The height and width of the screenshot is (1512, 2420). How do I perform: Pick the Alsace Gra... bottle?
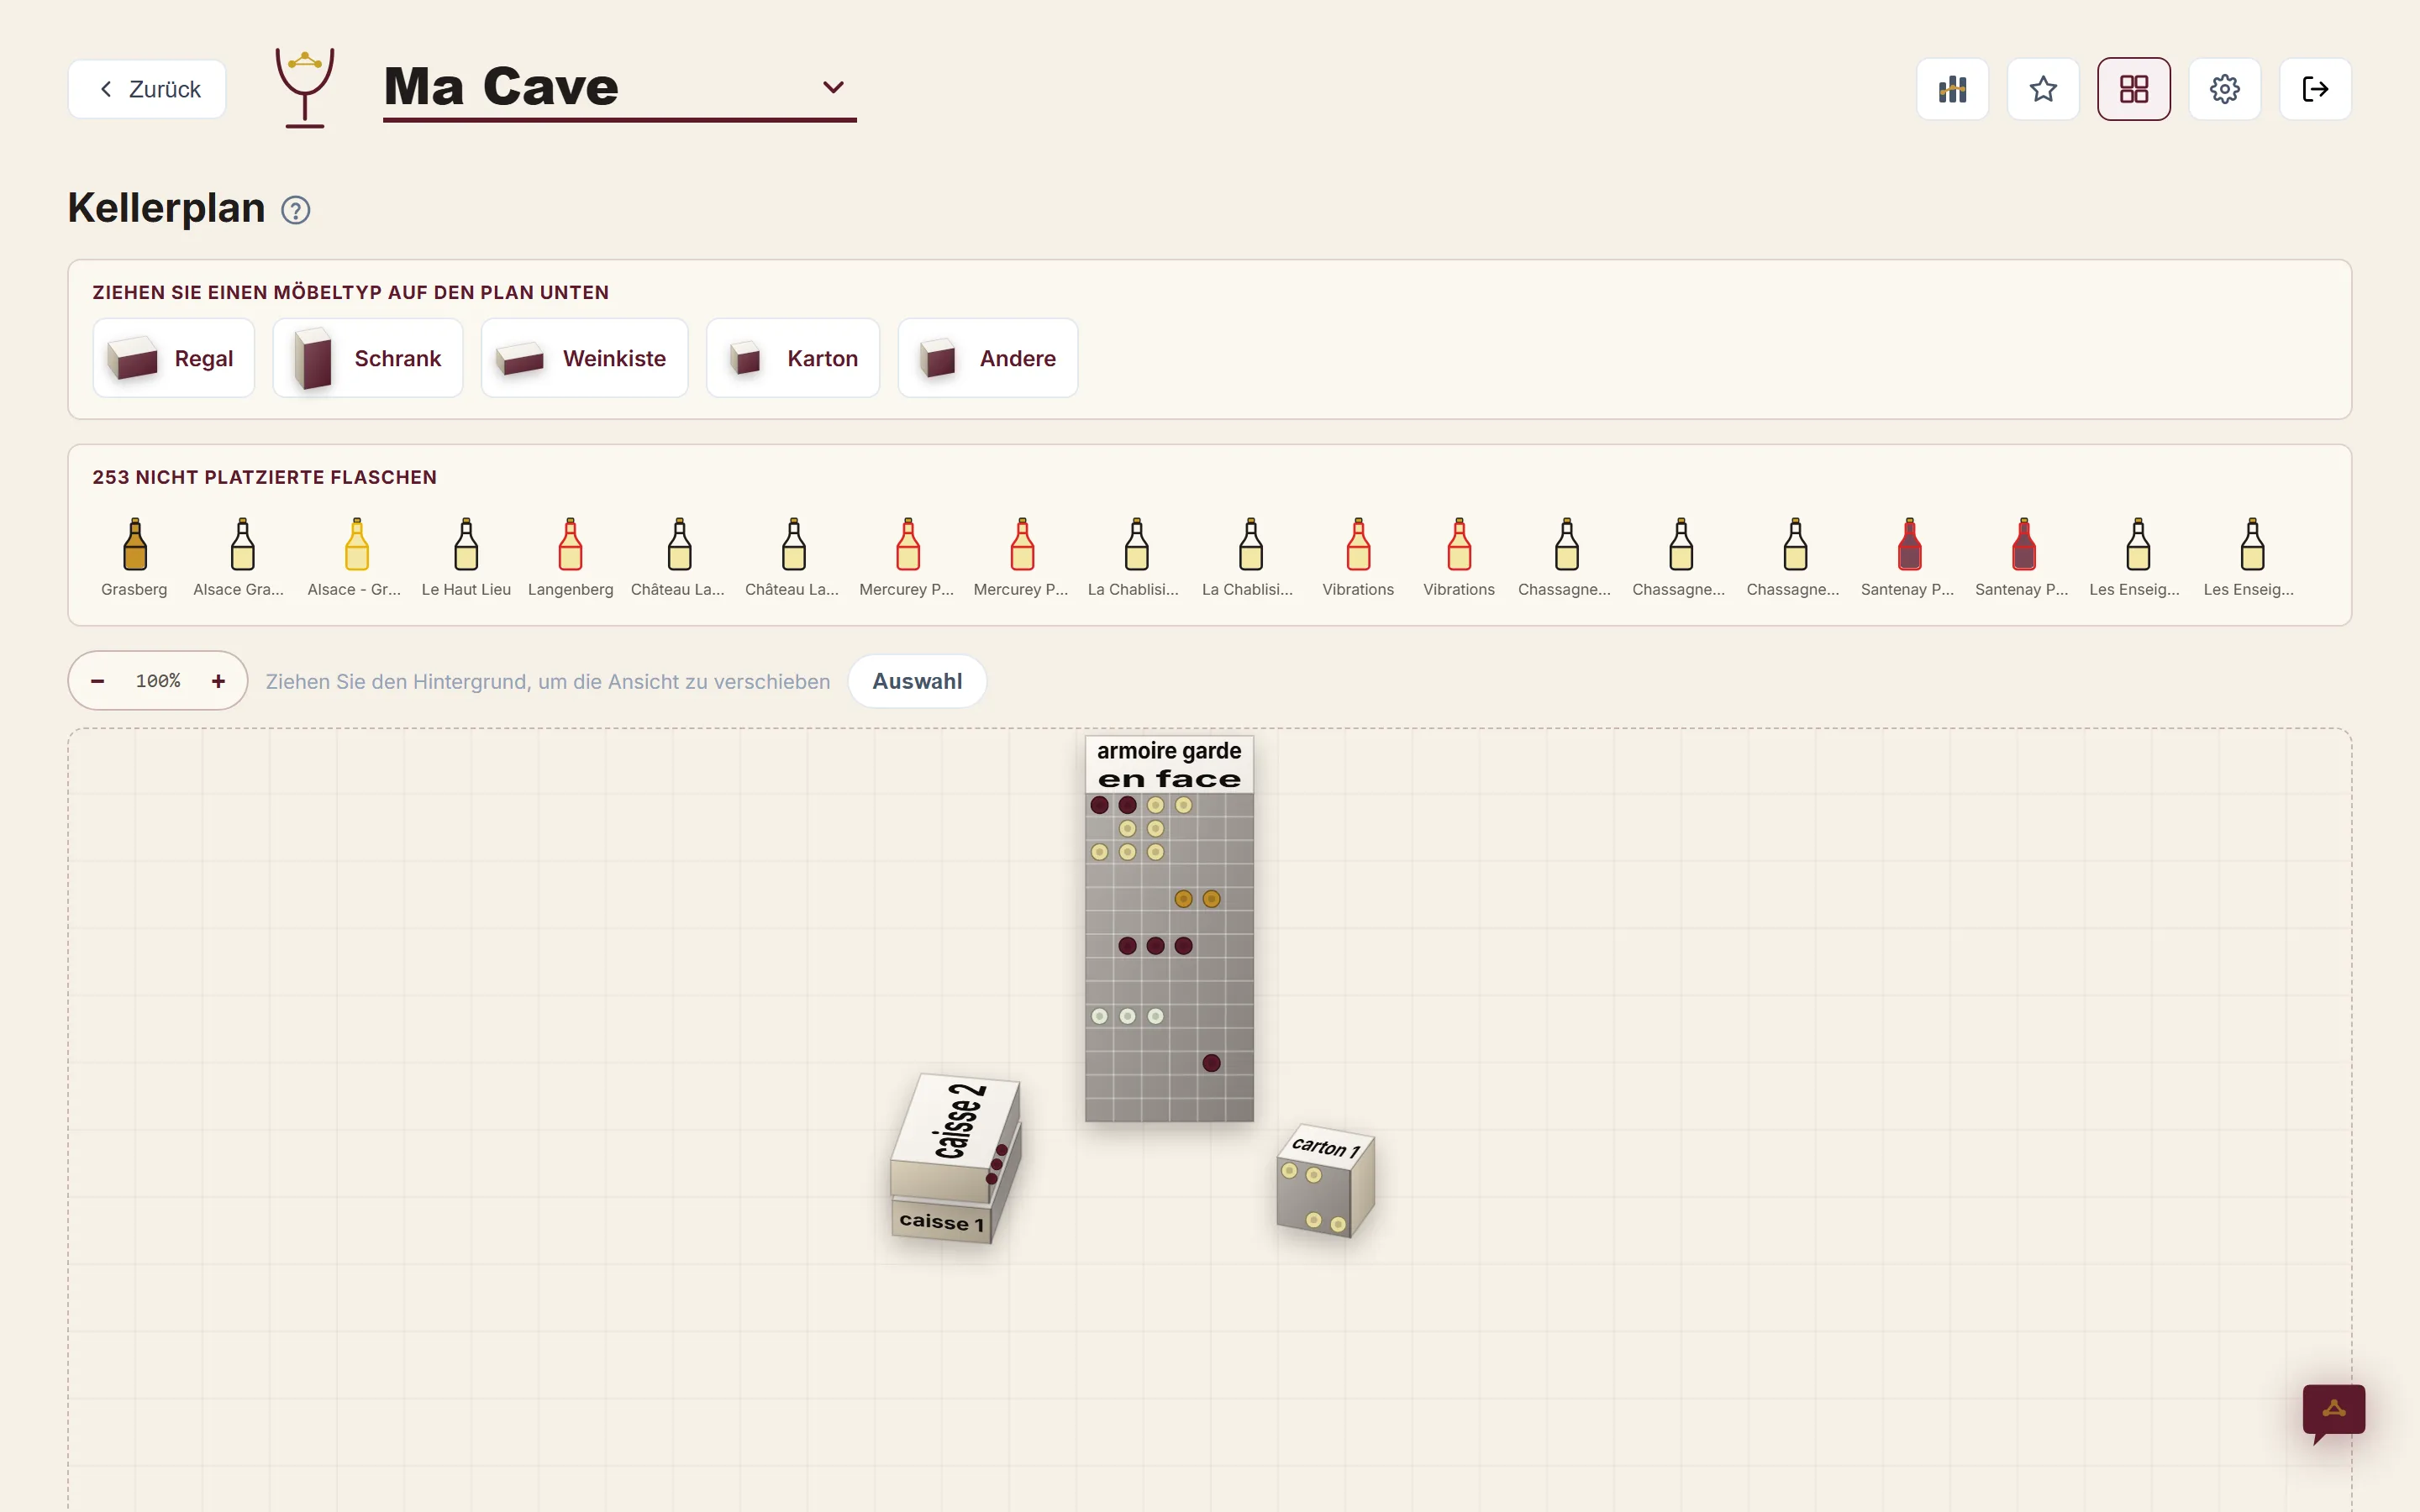coord(240,557)
